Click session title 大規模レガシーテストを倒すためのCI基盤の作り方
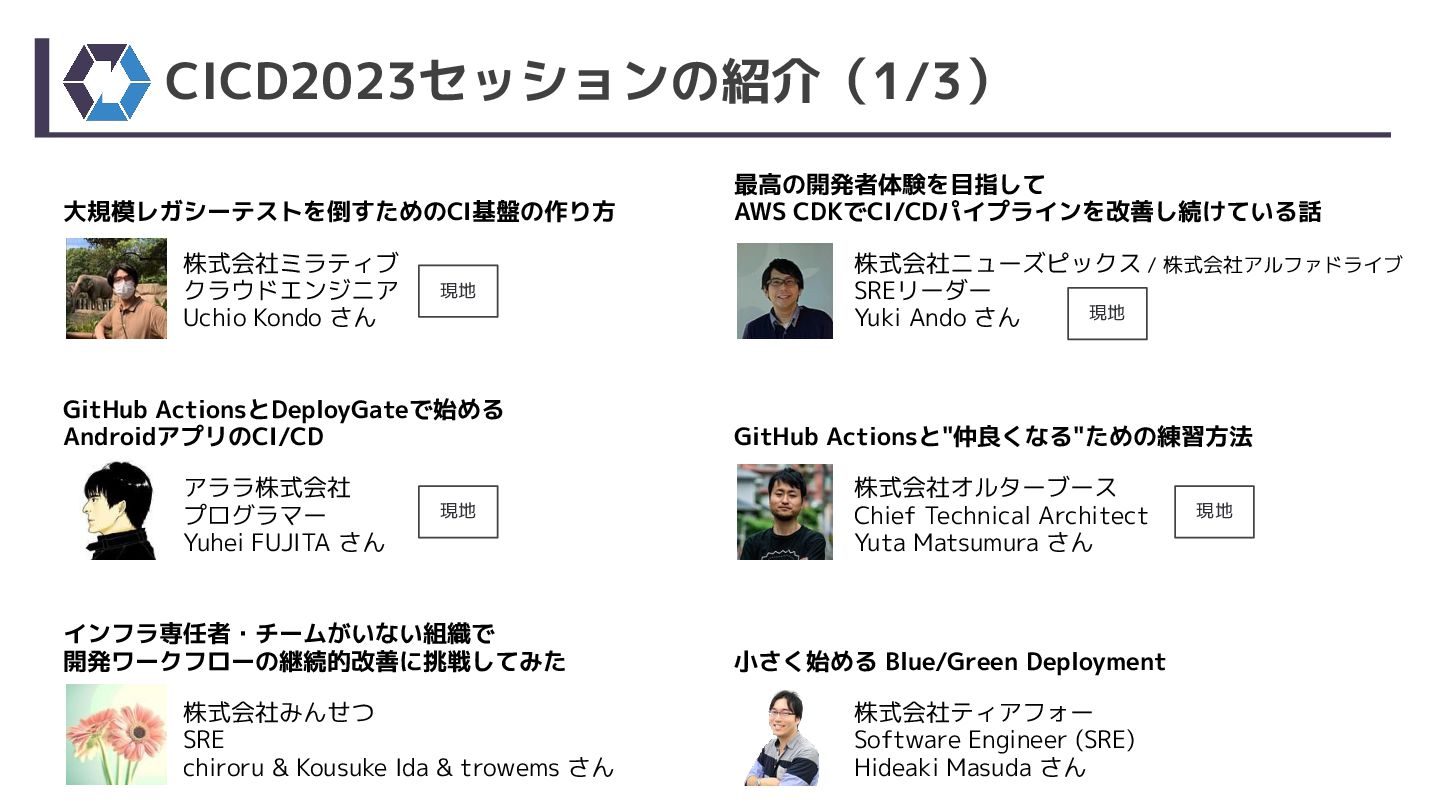This screenshot has width=1440, height=810. coord(339,212)
